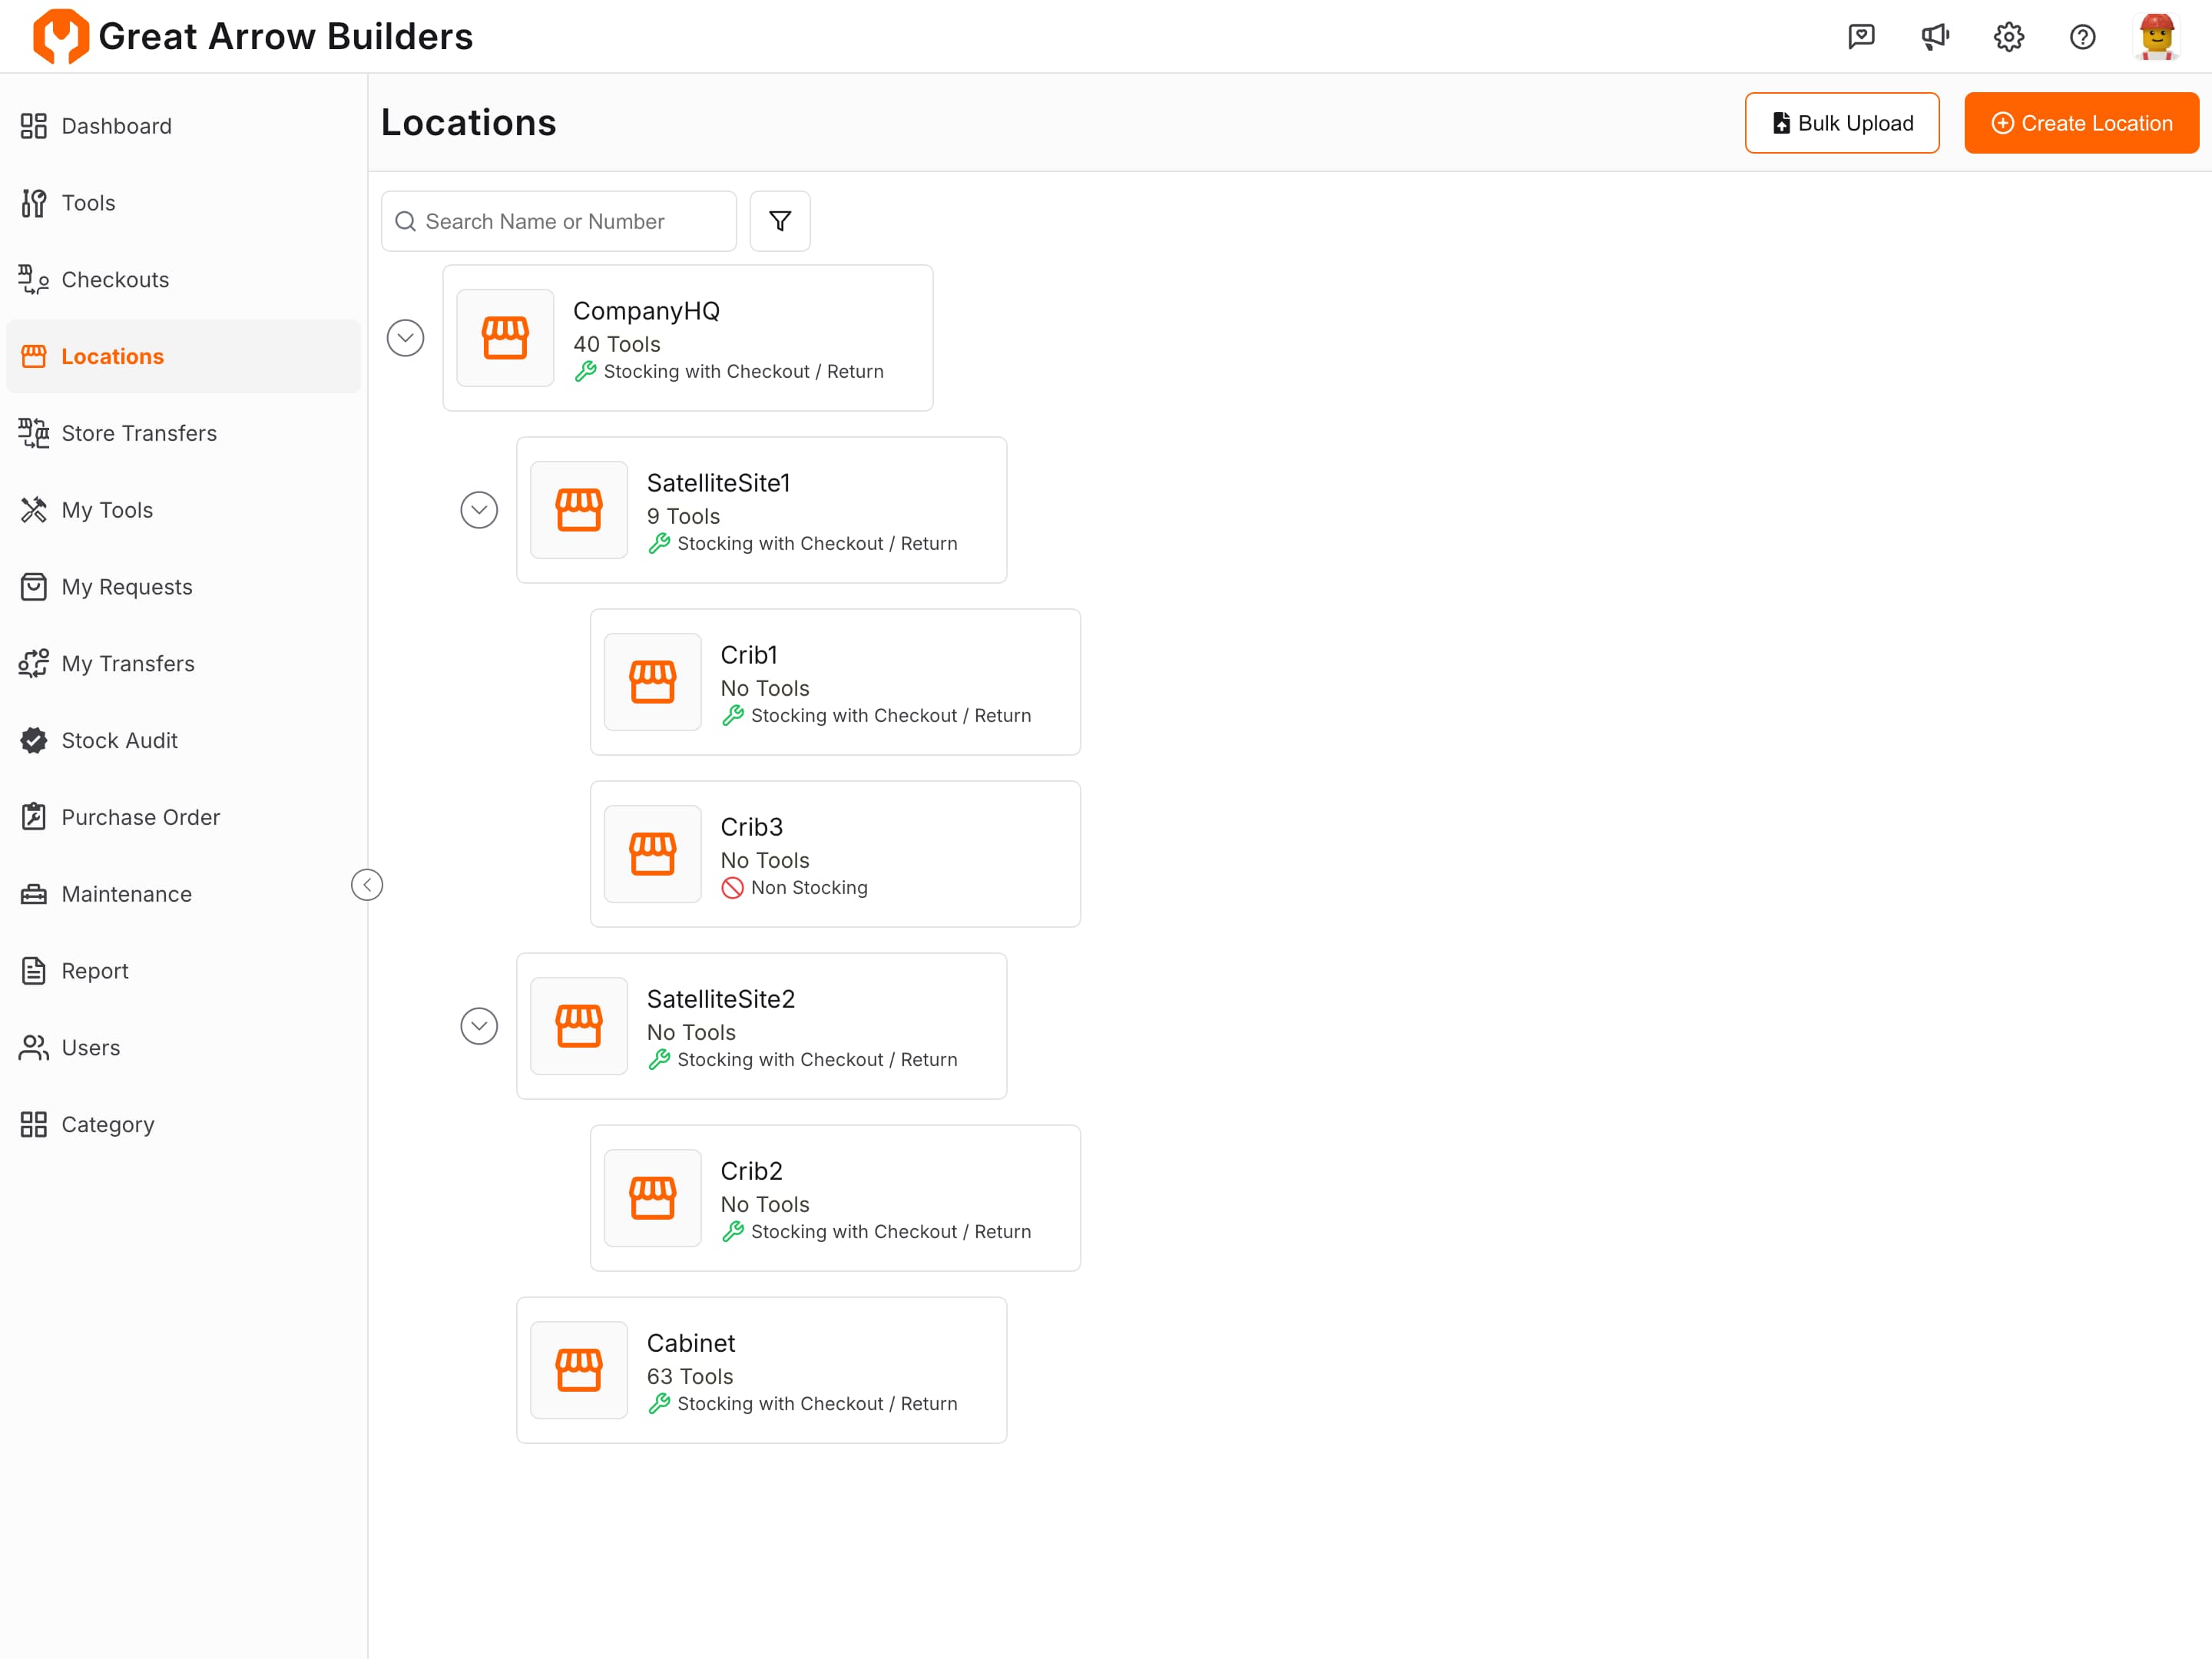Viewport: 2212px width, 1659px height.
Task: Click the CompanyHQ store icon
Action: coord(505,338)
